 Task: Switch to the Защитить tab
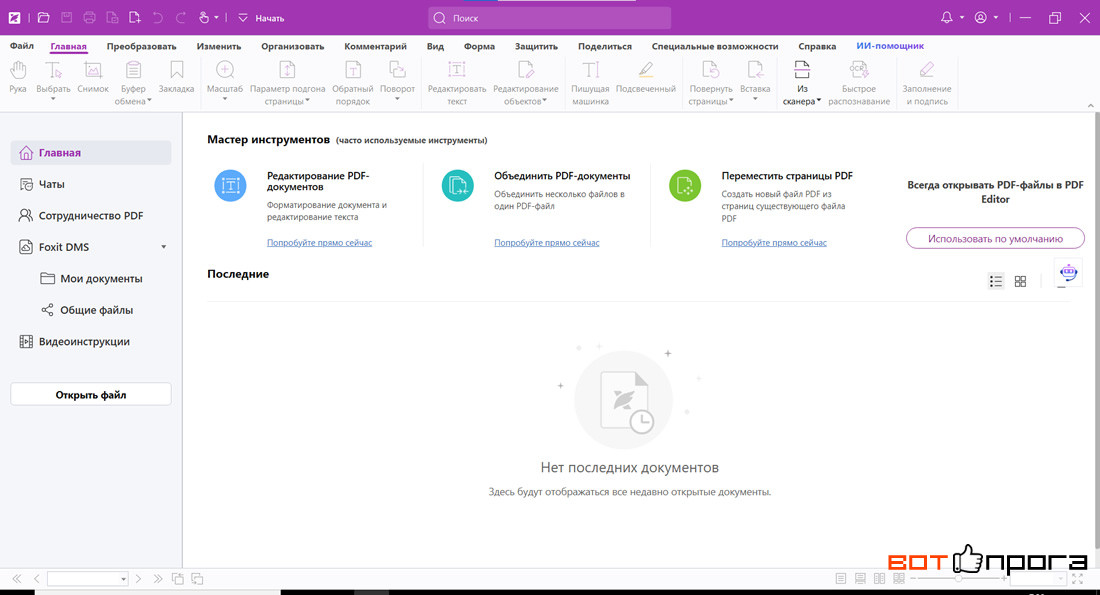click(x=536, y=46)
